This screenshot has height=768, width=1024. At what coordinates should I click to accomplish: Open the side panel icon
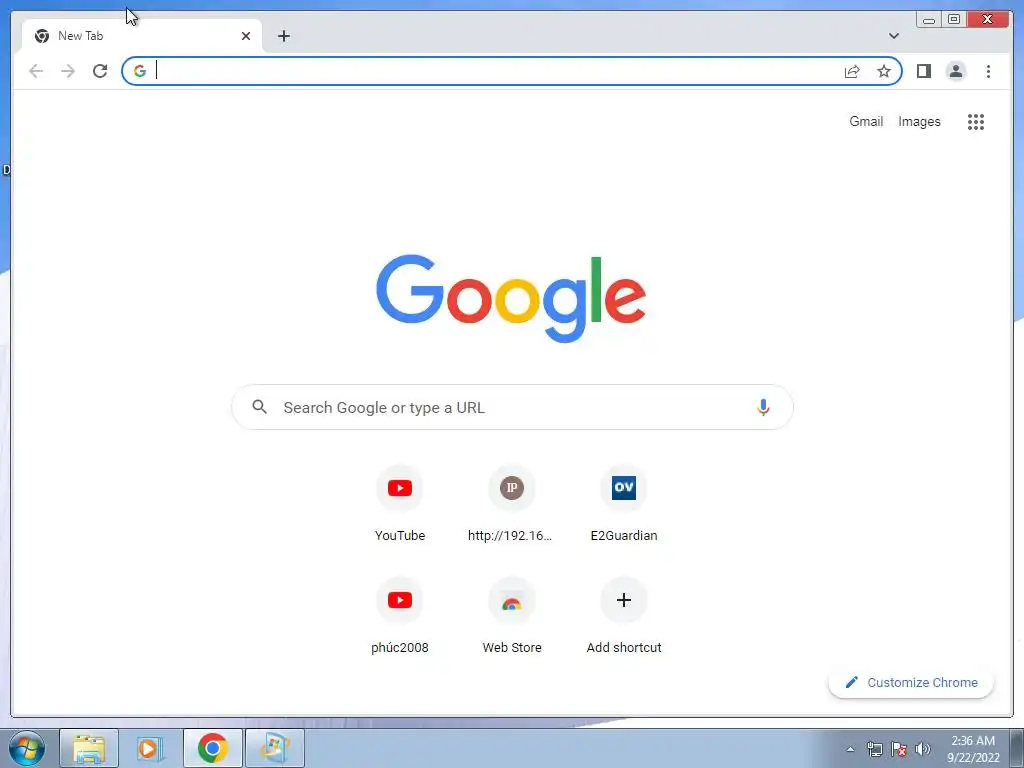(x=923, y=71)
